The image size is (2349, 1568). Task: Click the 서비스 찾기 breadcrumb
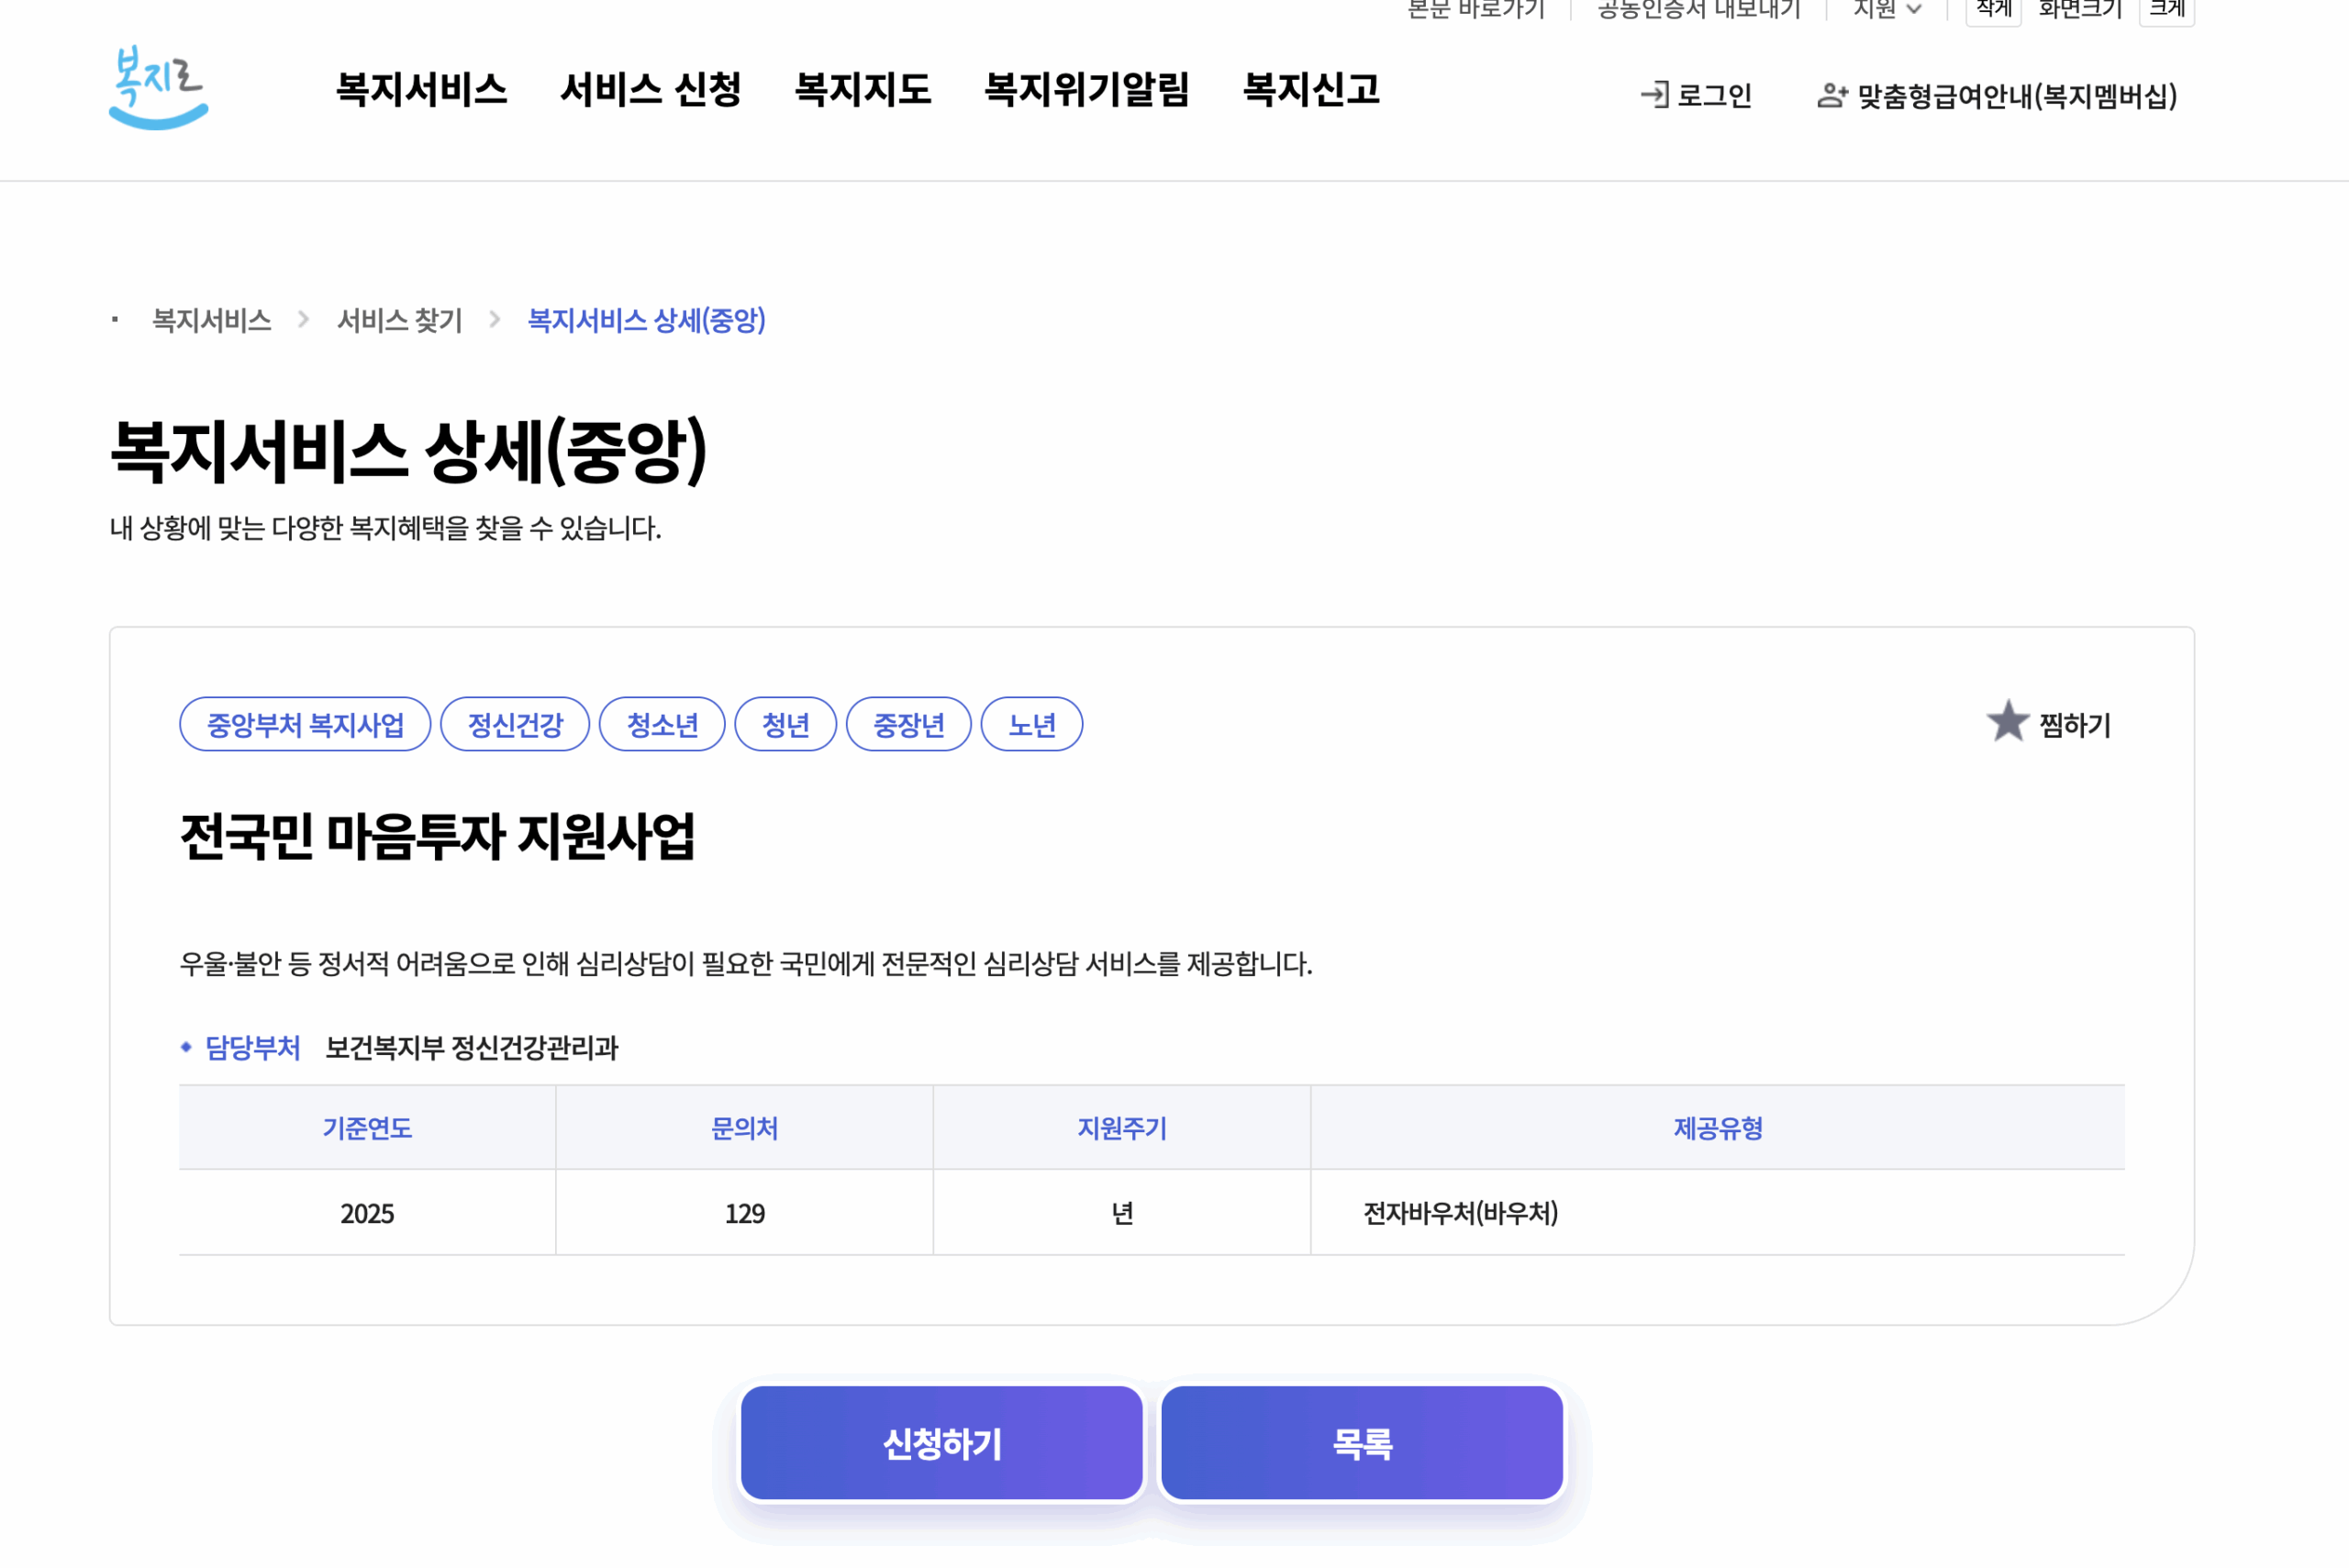[x=399, y=321]
